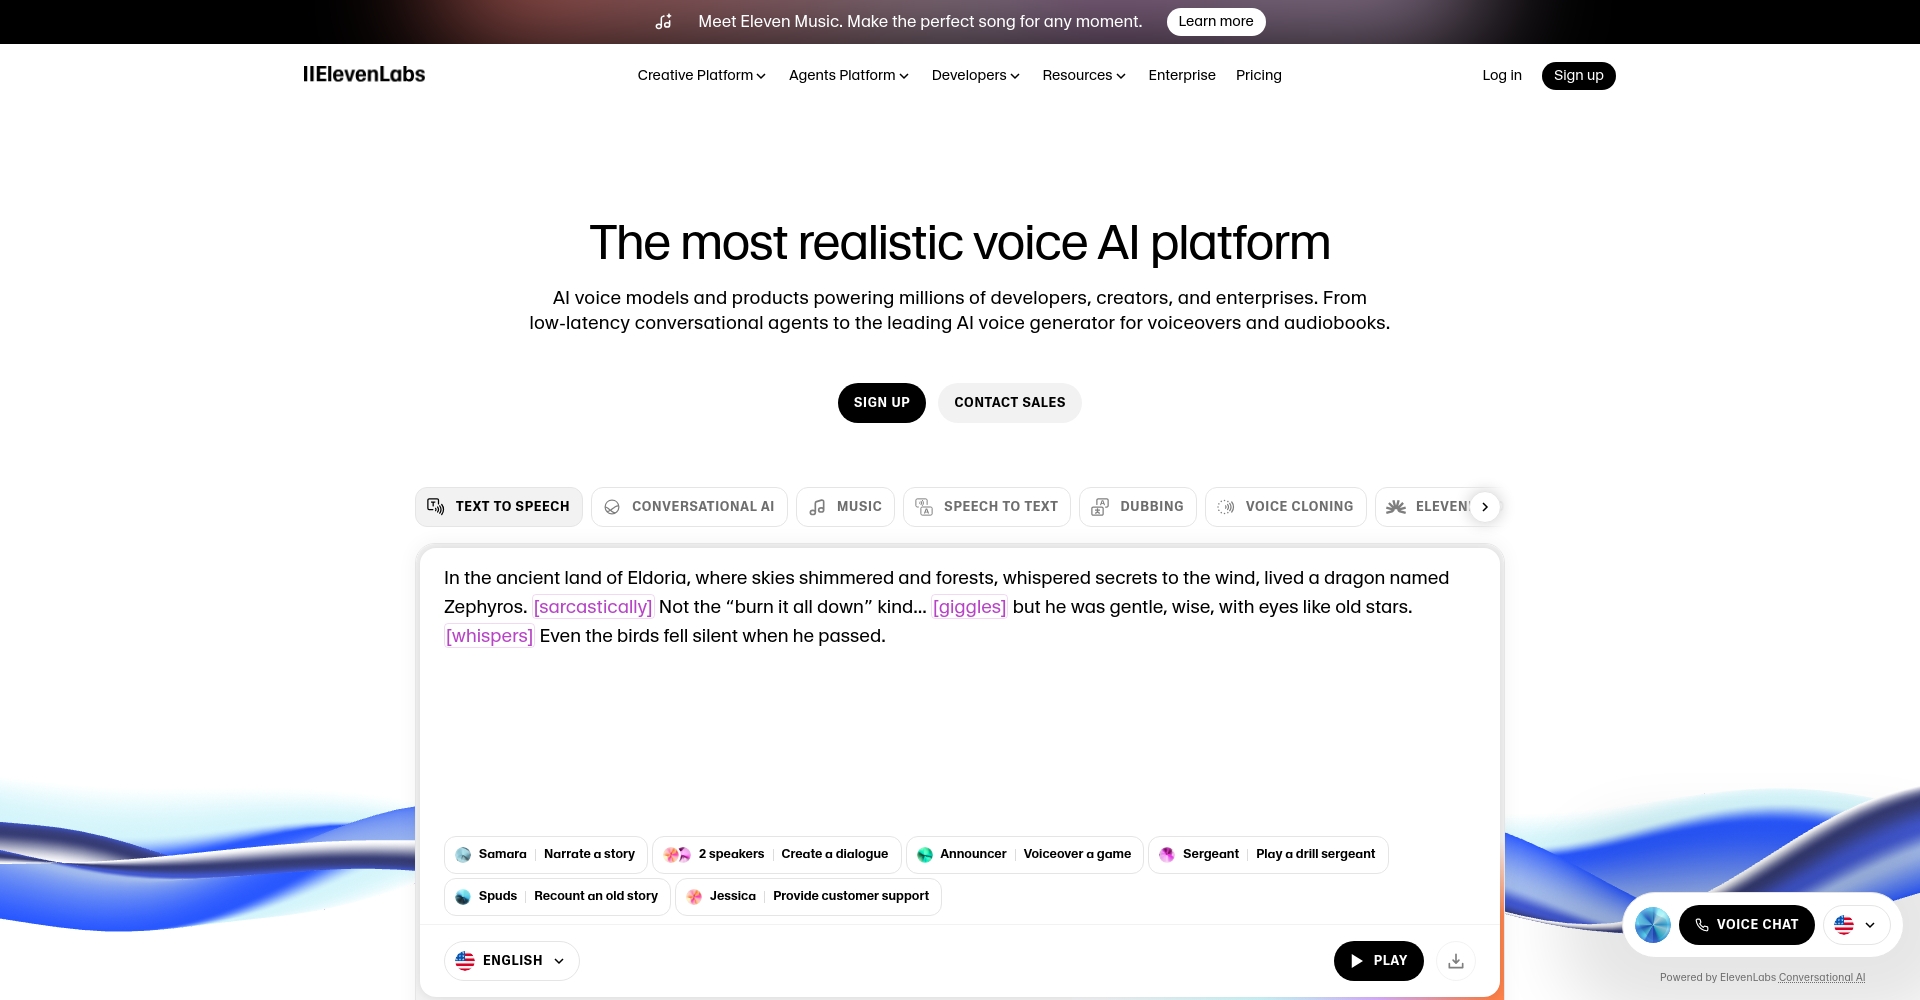Open voice chat language flag dropdown
1920x1000 pixels.
click(x=1857, y=925)
